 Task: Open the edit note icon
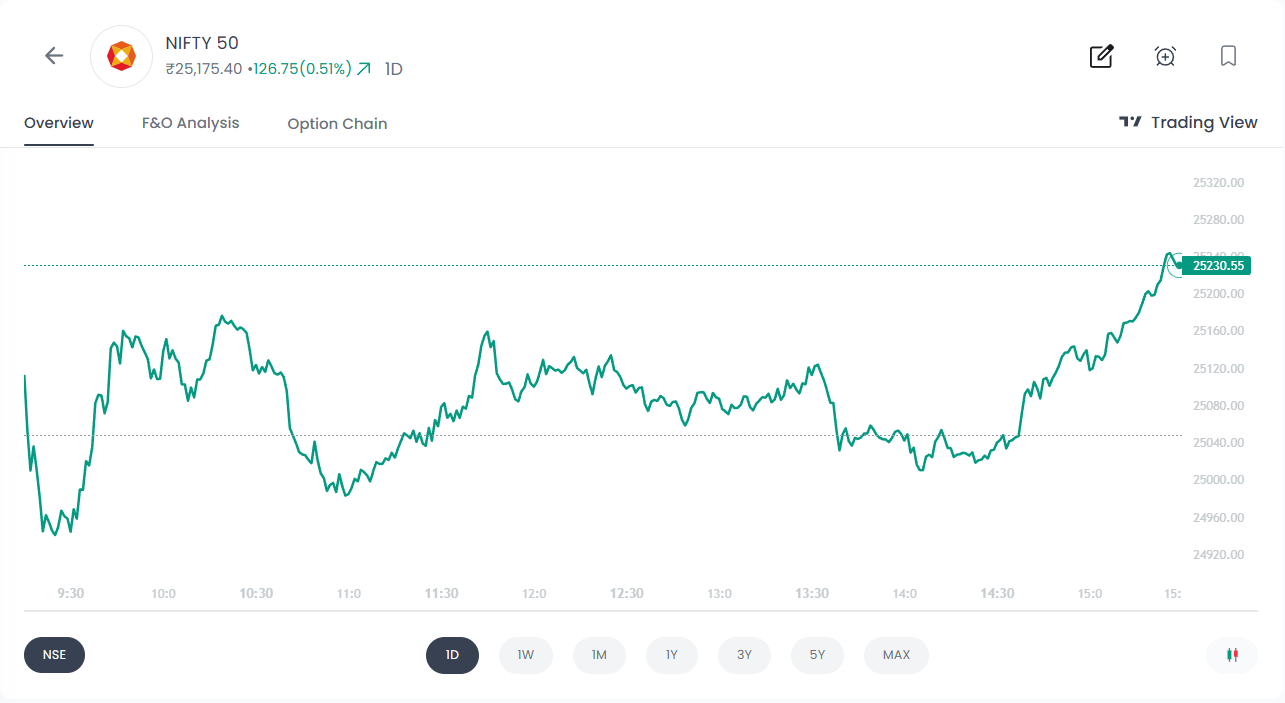pyautogui.click(x=1101, y=56)
